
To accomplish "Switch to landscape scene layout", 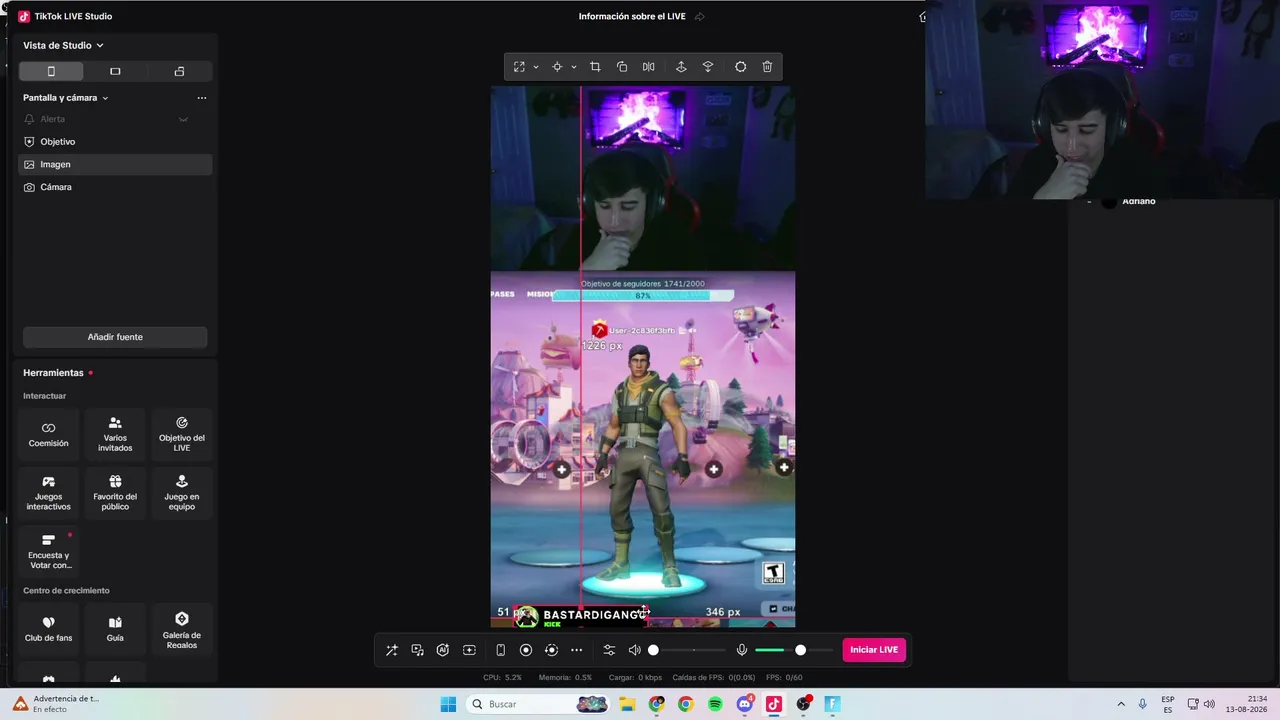I will (115, 71).
